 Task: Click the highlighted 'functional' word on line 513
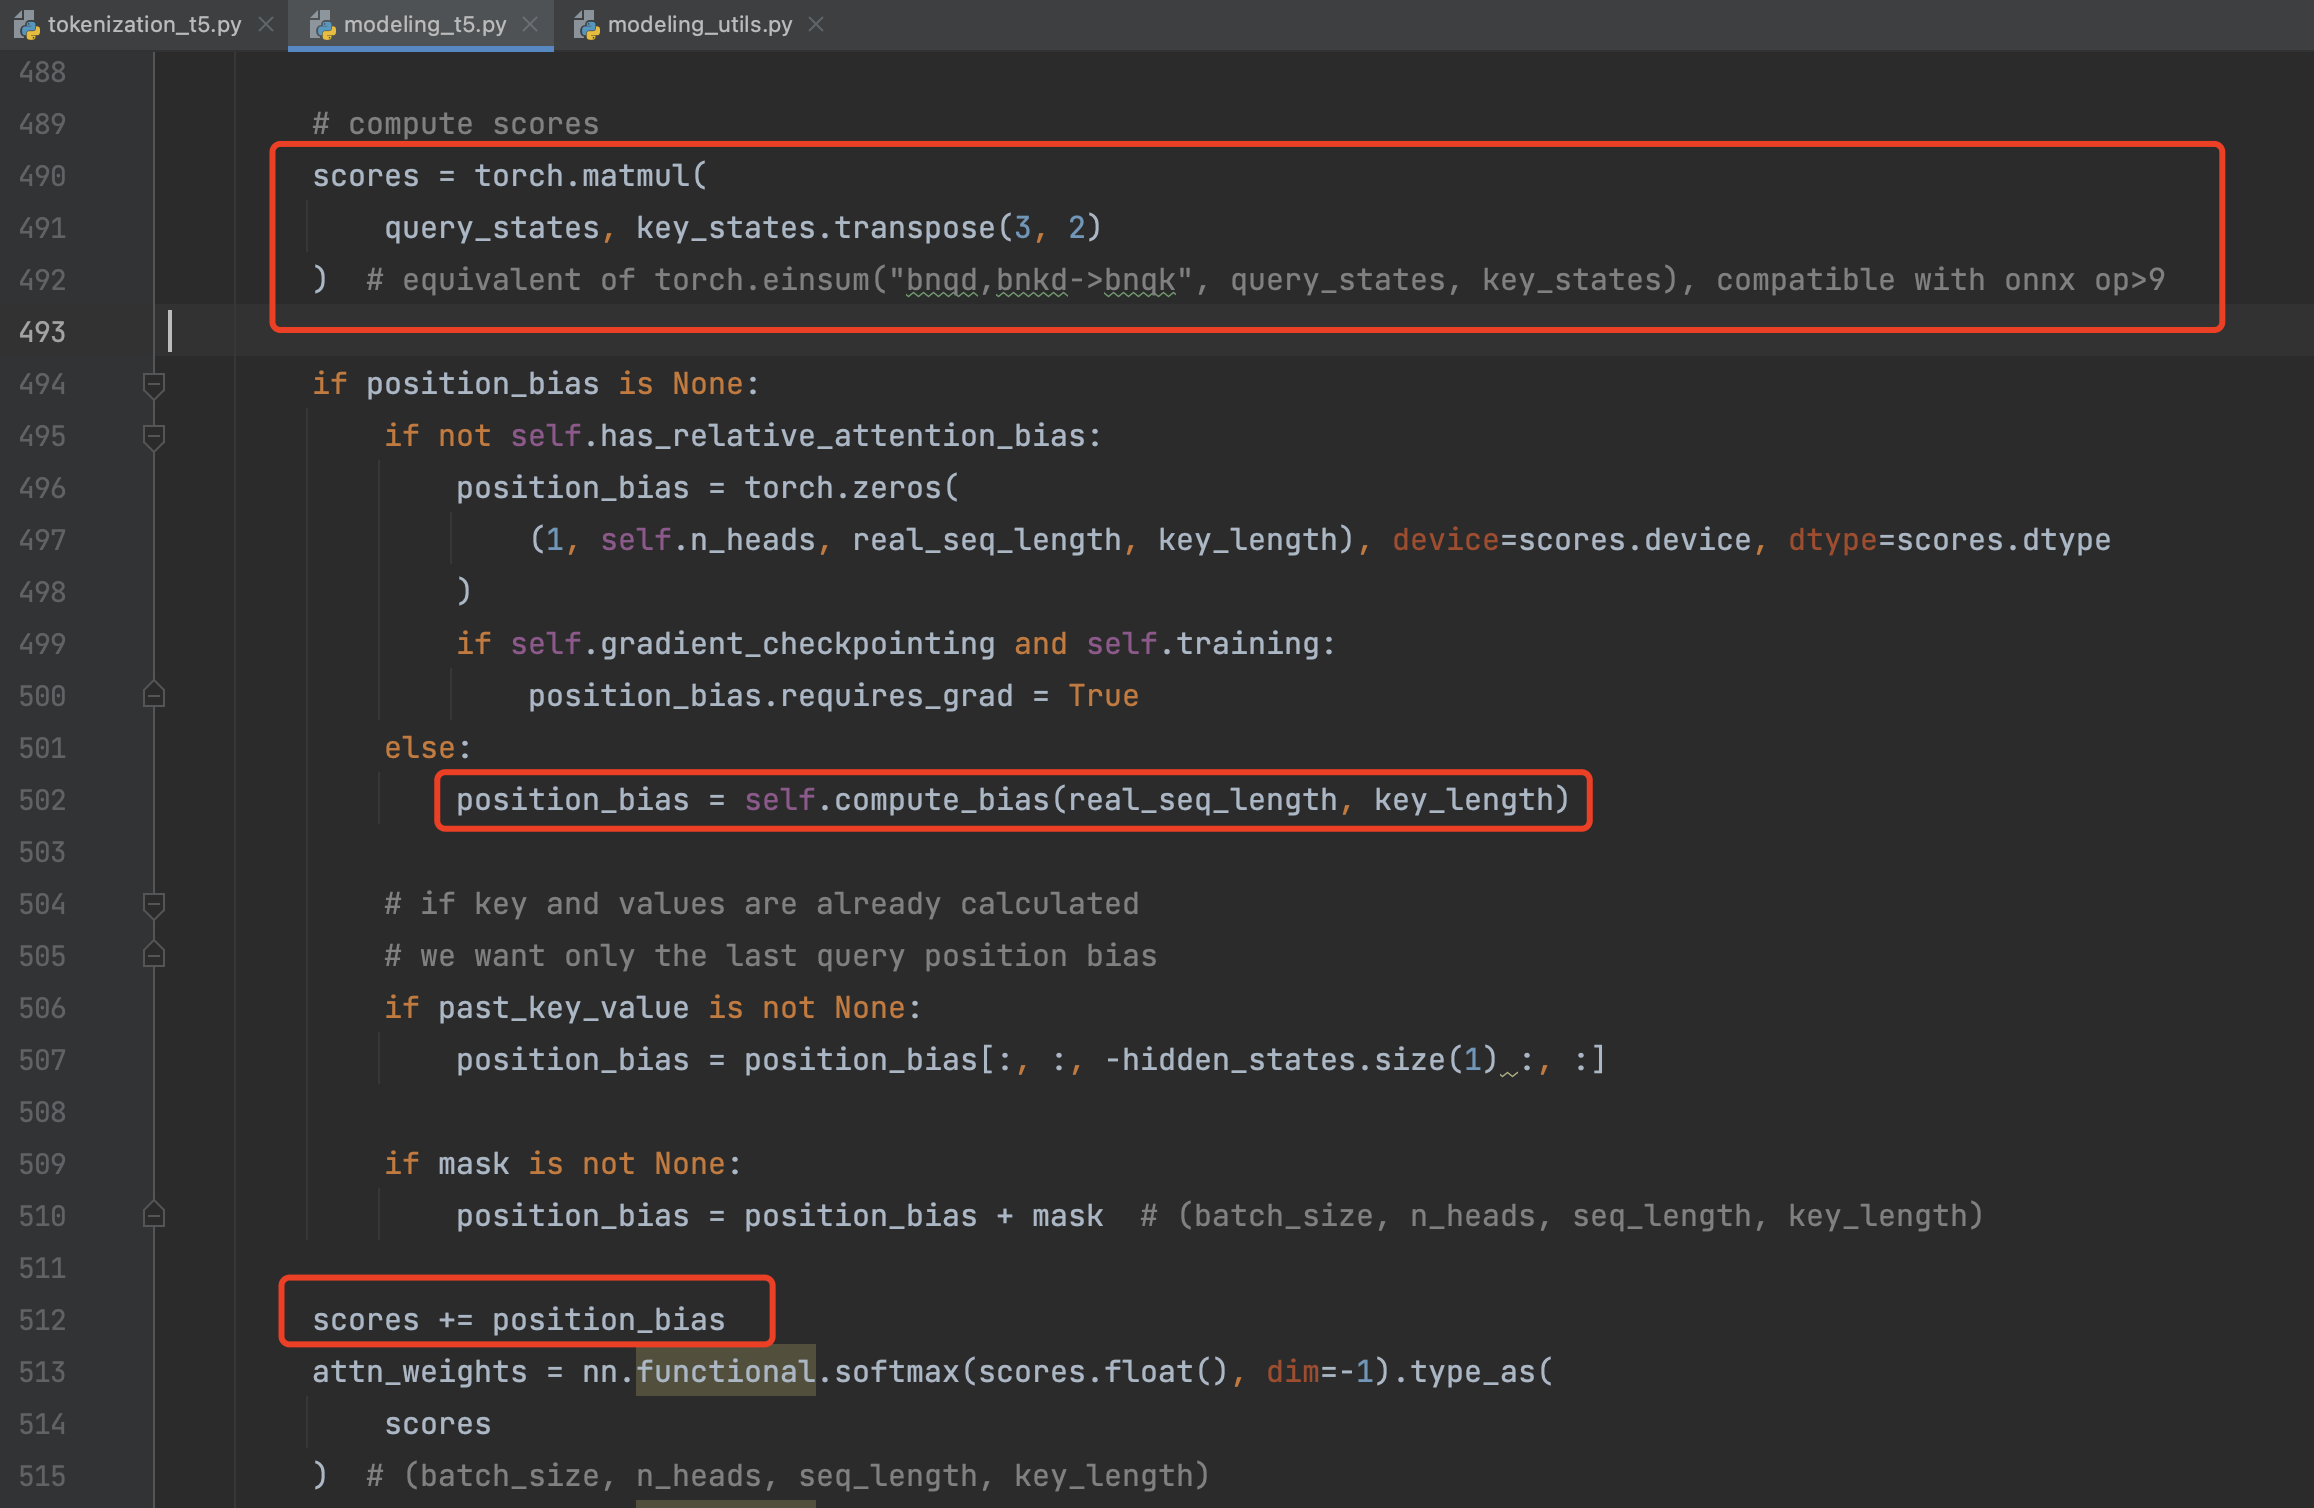(x=725, y=1372)
